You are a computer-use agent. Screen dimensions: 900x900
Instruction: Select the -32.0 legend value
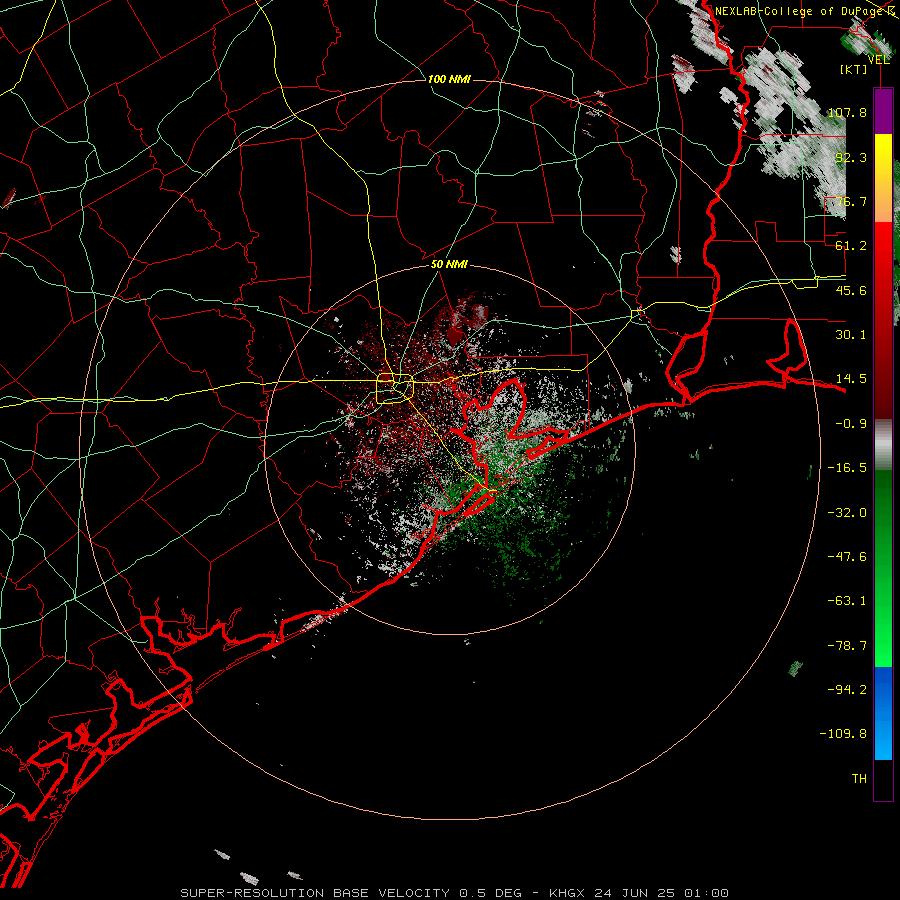click(x=847, y=513)
